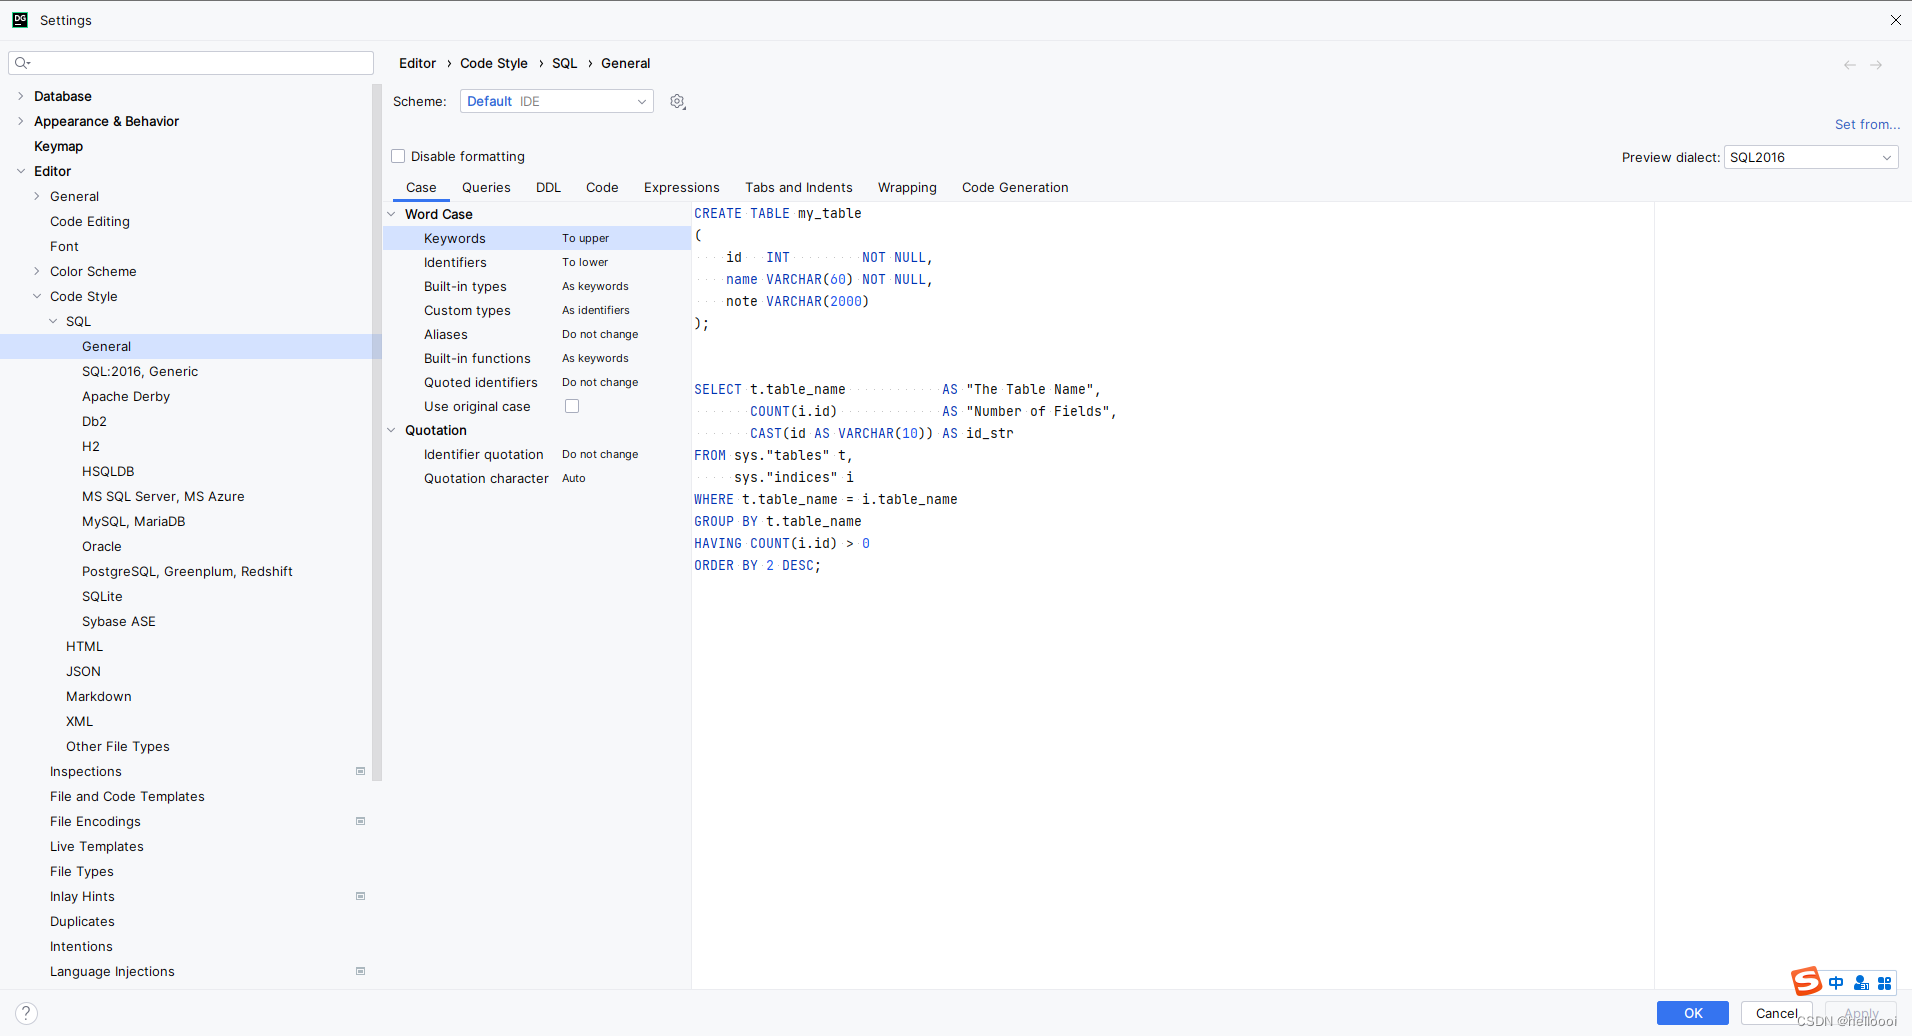
Task: Click the project-level icon beside File Encodings
Action: point(360,821)
